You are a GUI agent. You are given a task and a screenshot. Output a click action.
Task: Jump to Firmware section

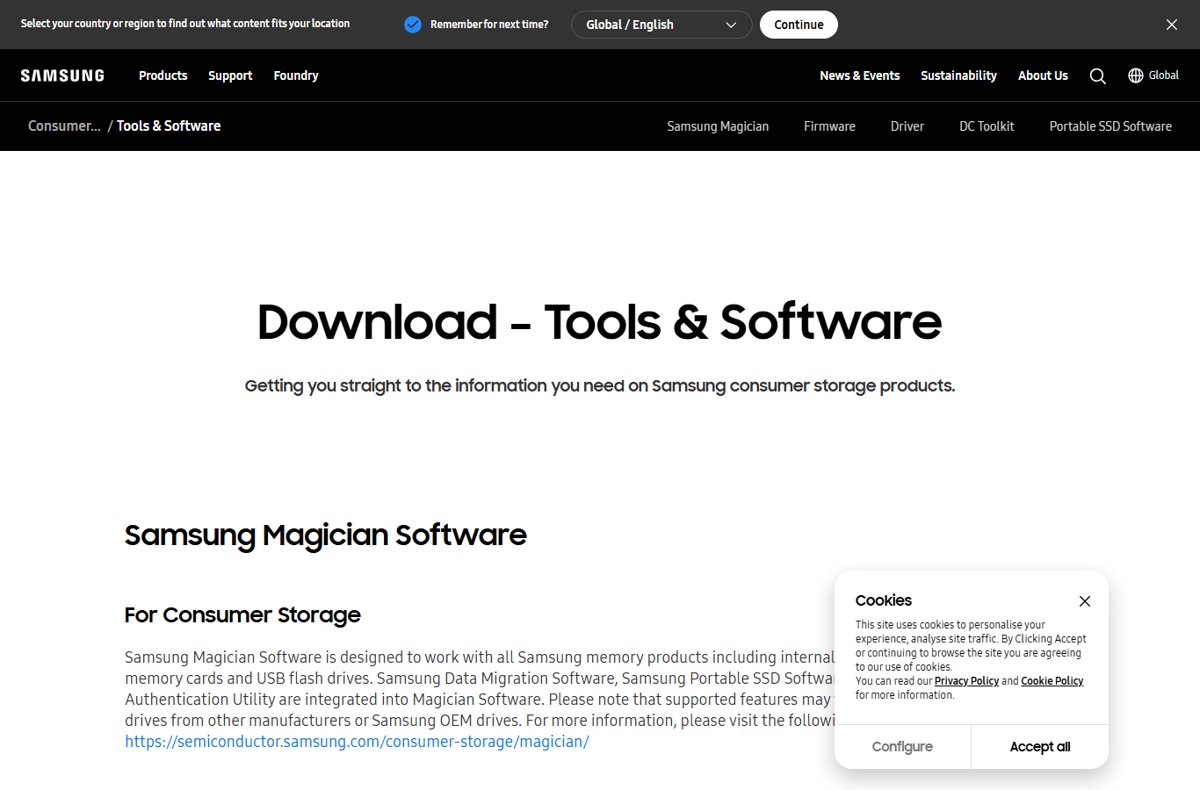coord(830,126)
